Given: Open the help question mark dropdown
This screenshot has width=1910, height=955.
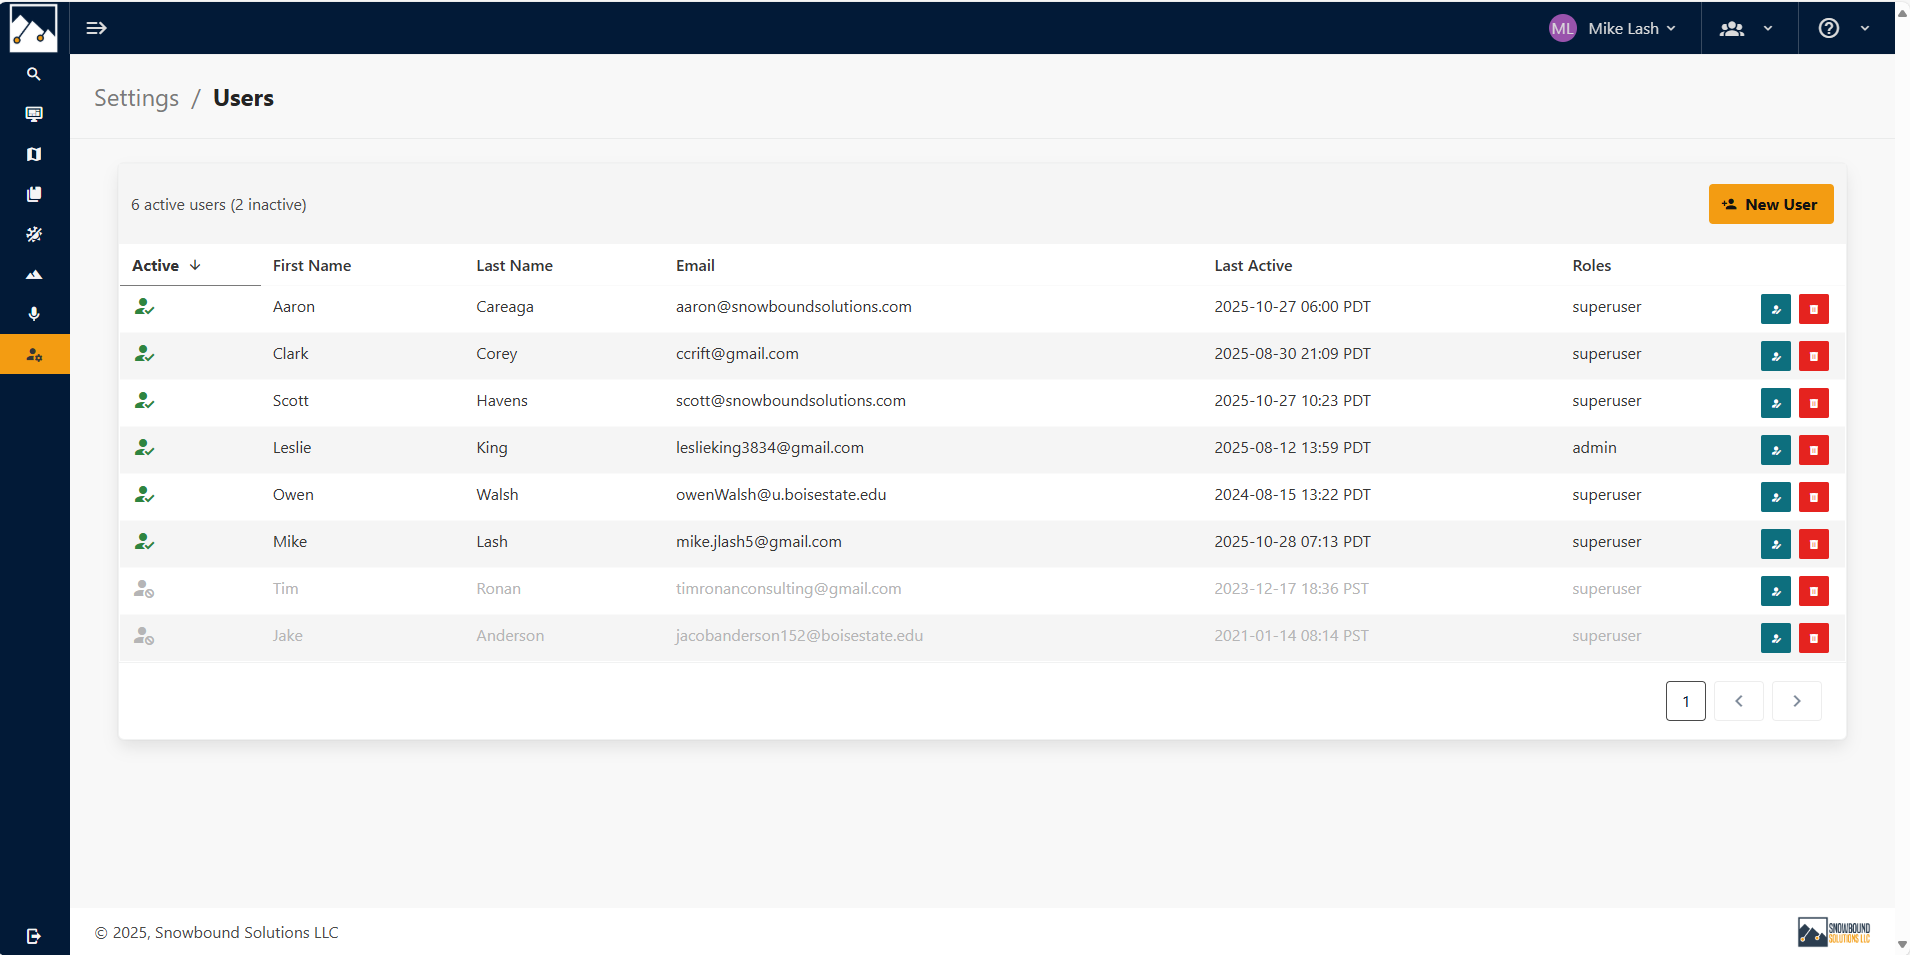Looking at the screenshot, I should click(1844, 28).
